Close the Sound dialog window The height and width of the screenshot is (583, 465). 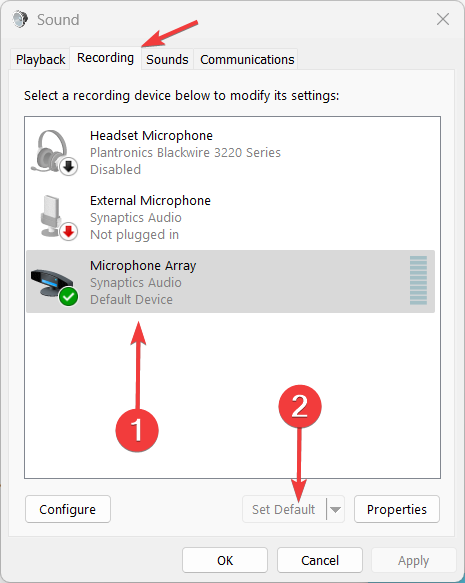click(x=443, y=19)
